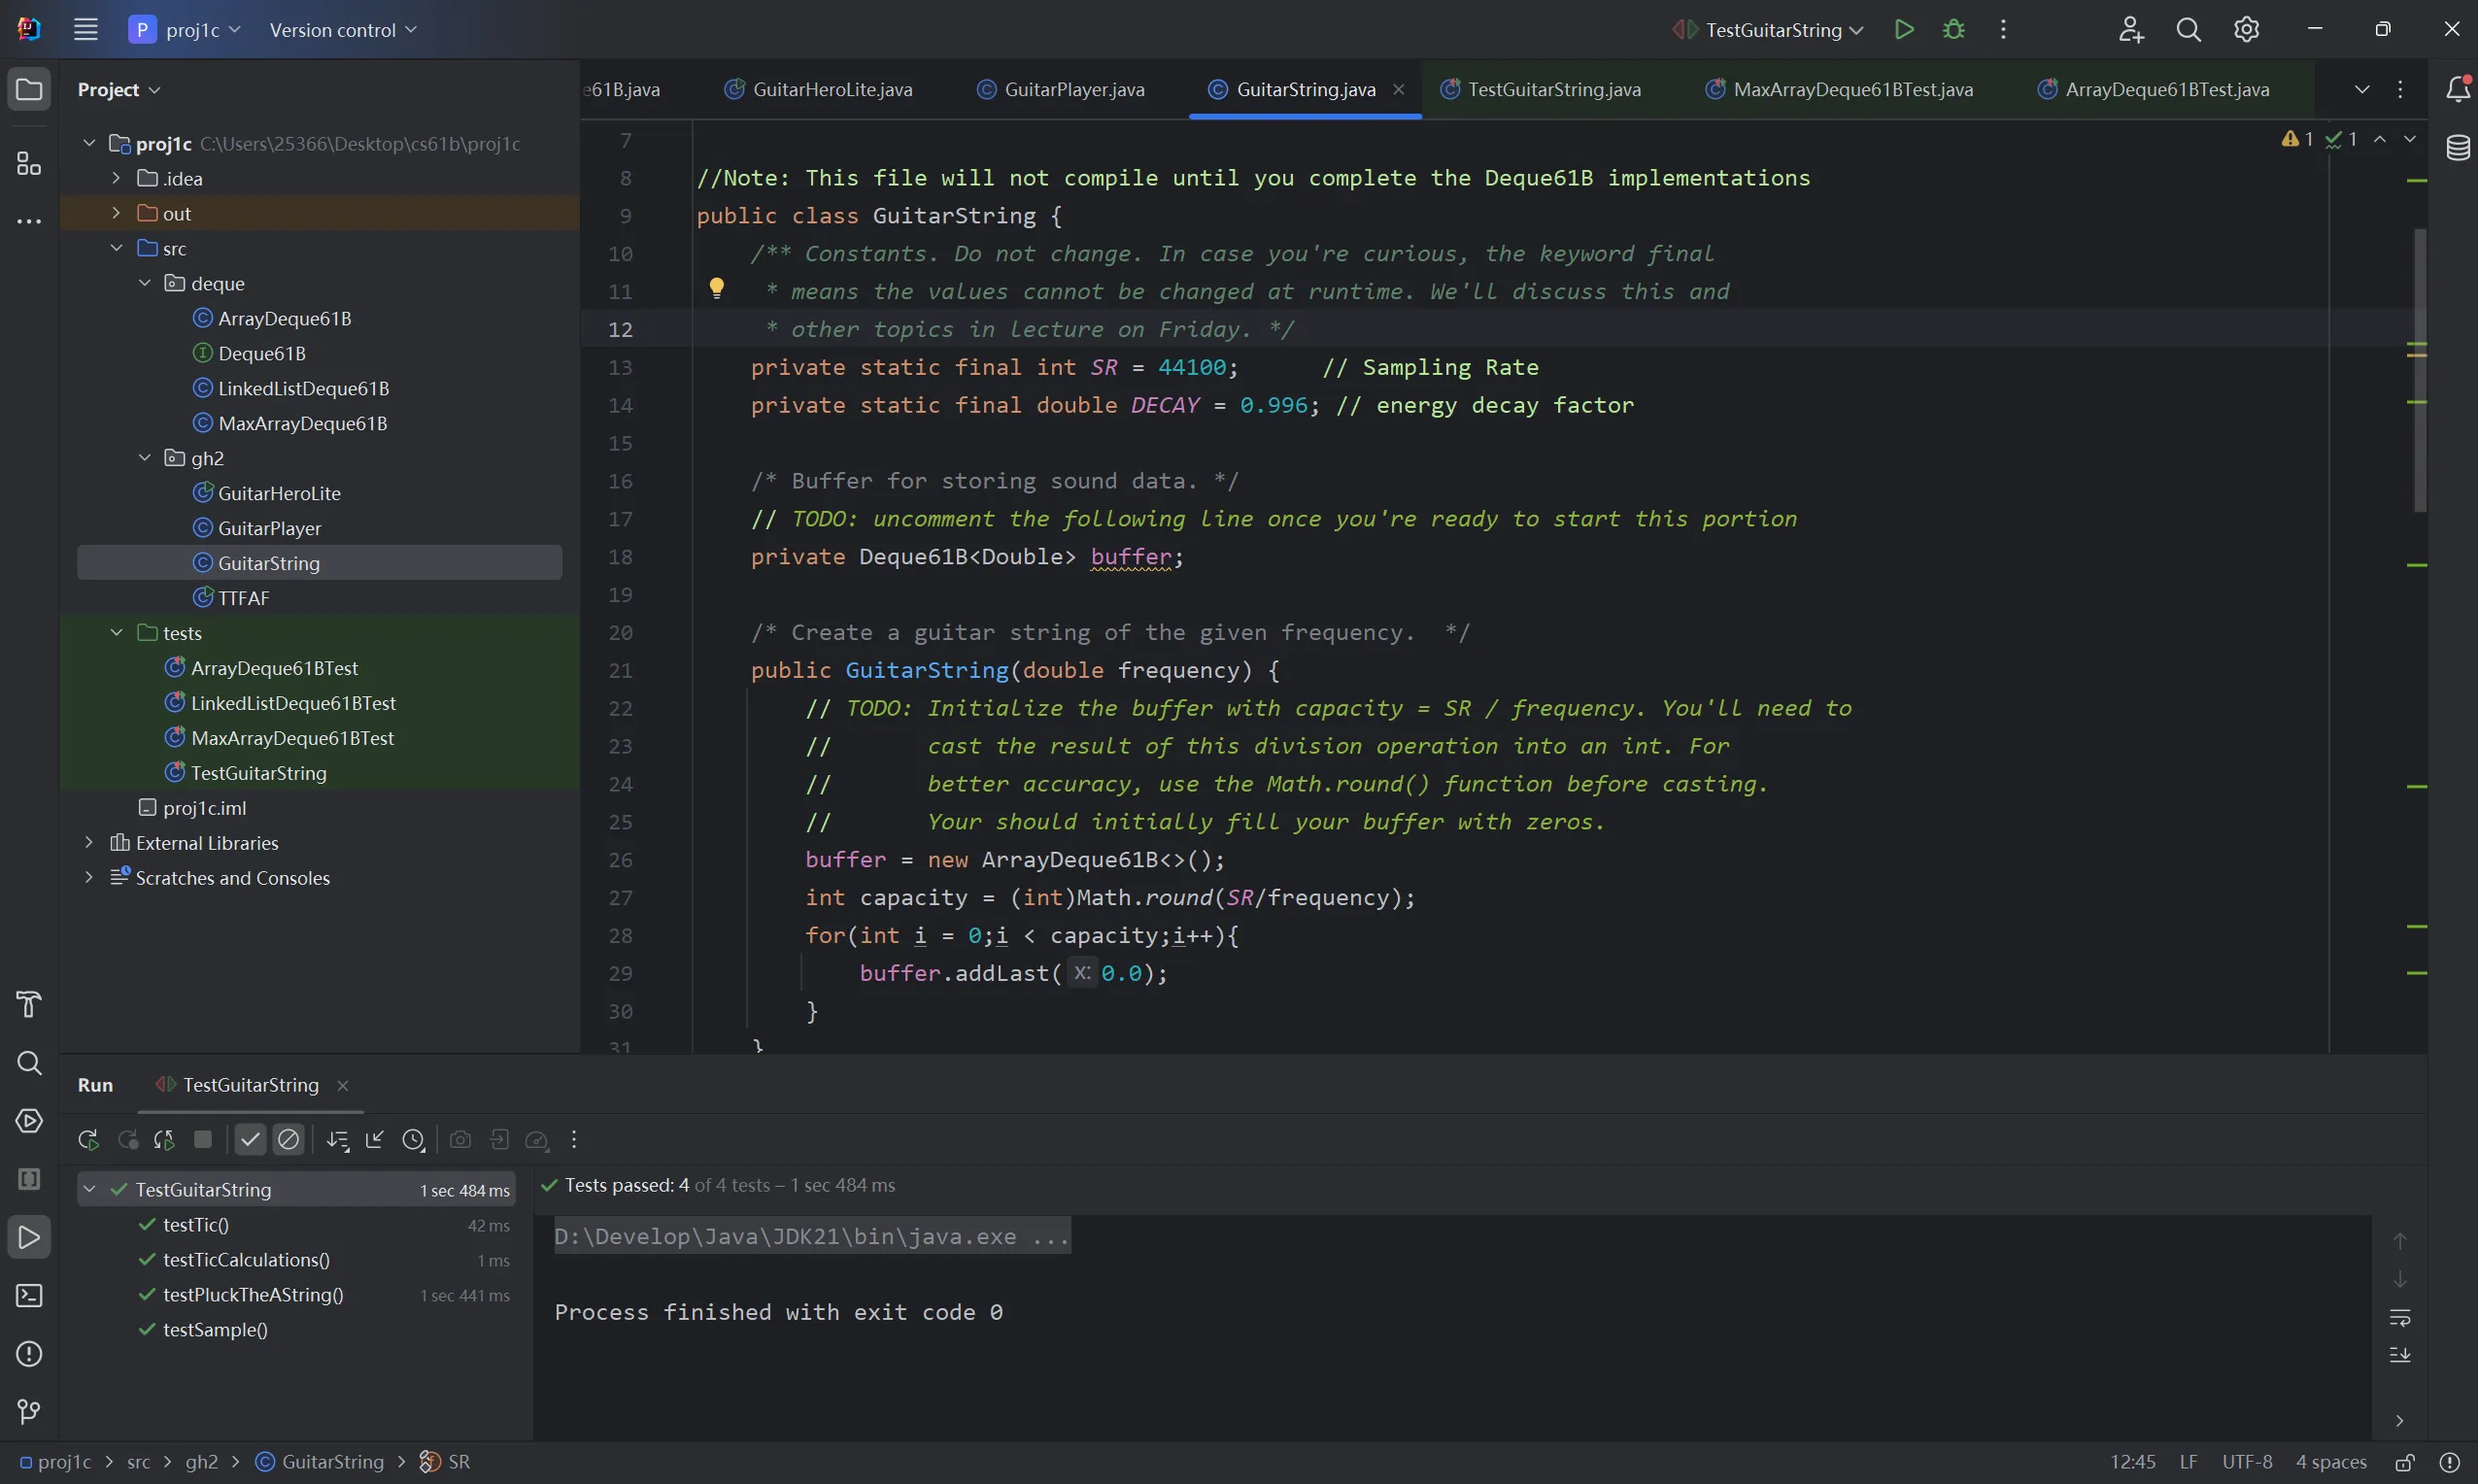This screenshot has width=2478, height=1484.
Task: Rerun failed tests in Run panel
Action: click(127, 1140)
